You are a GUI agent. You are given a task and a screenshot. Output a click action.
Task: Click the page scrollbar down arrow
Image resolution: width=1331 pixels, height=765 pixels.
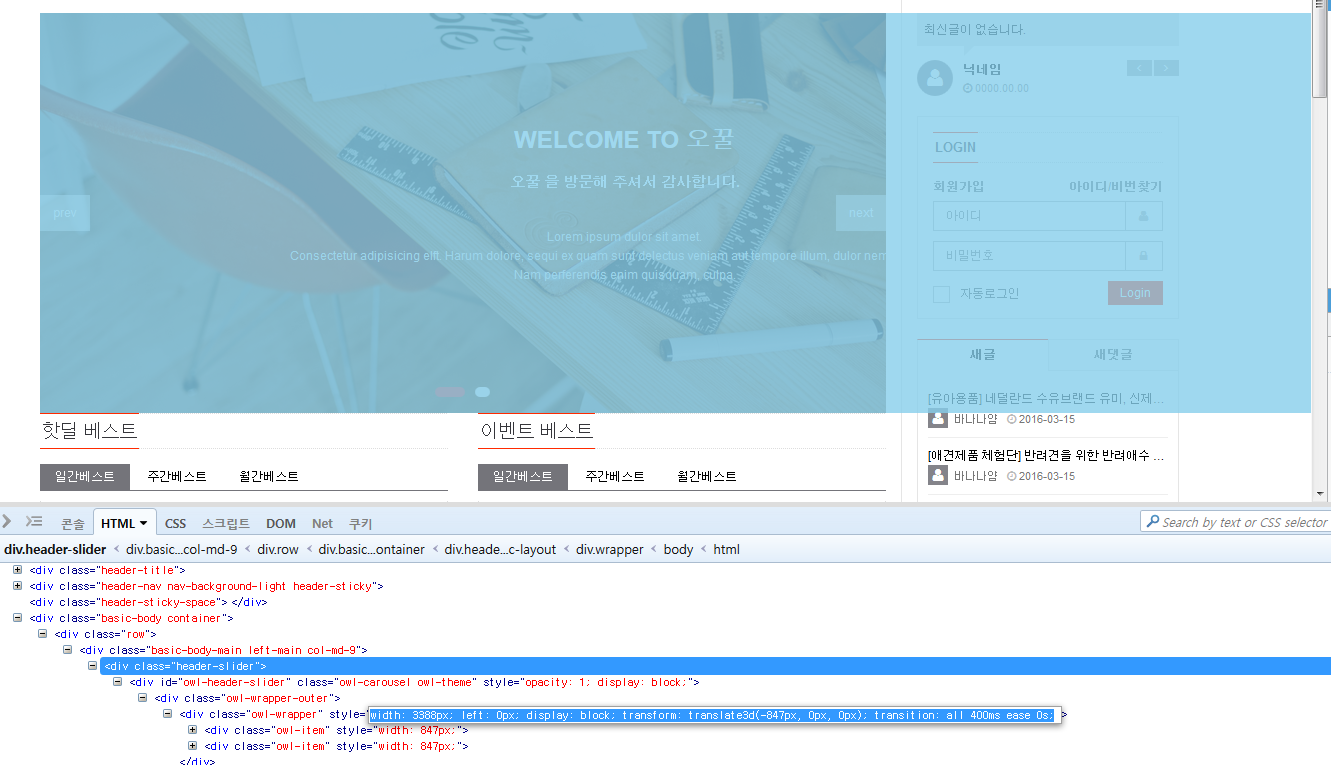tap(1321, 492)
